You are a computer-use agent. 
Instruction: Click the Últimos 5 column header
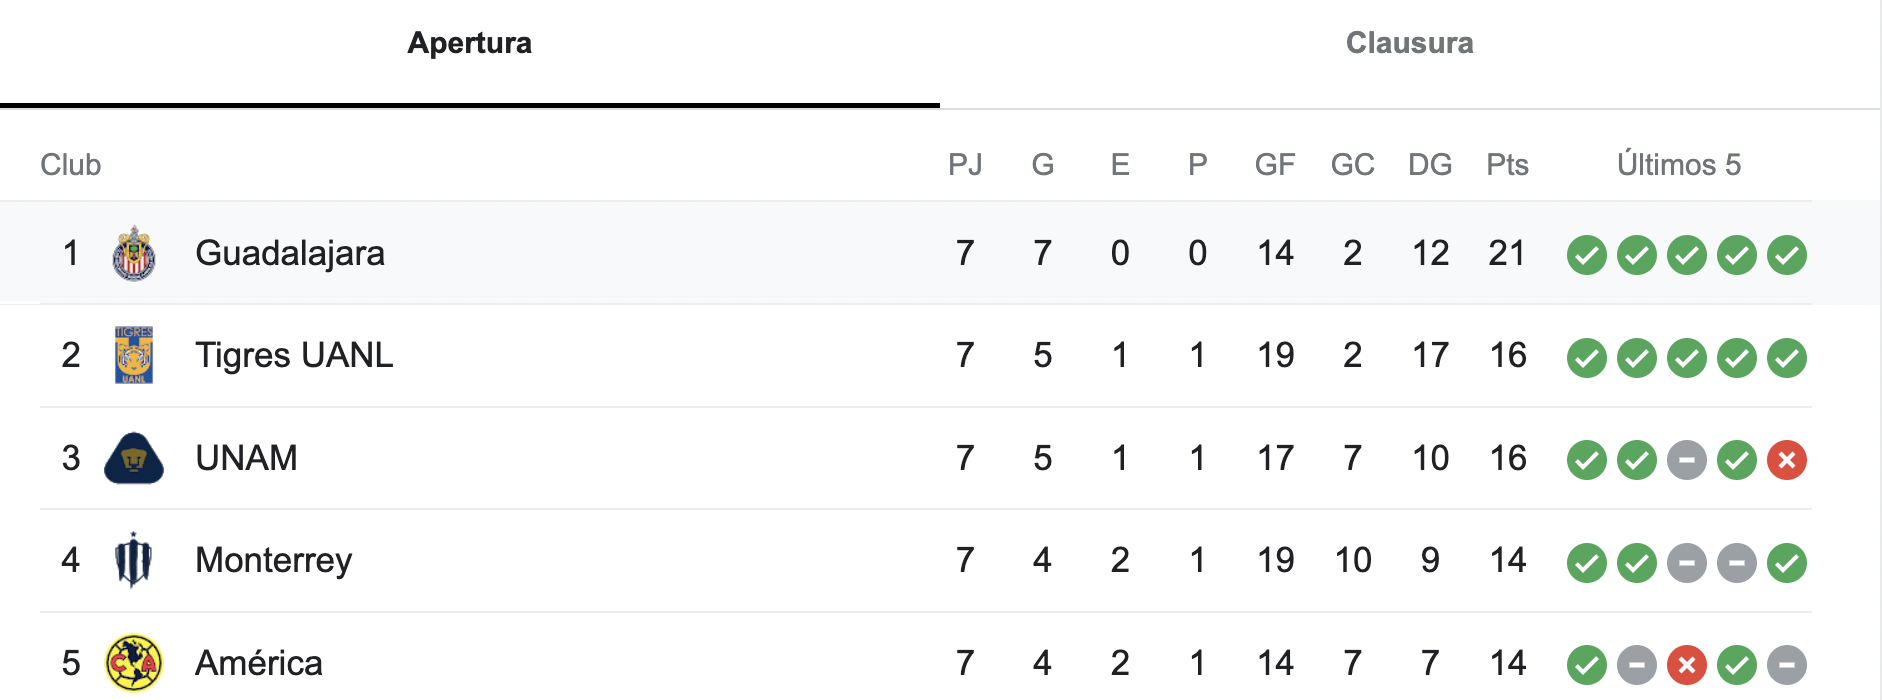pos(1679,165)
